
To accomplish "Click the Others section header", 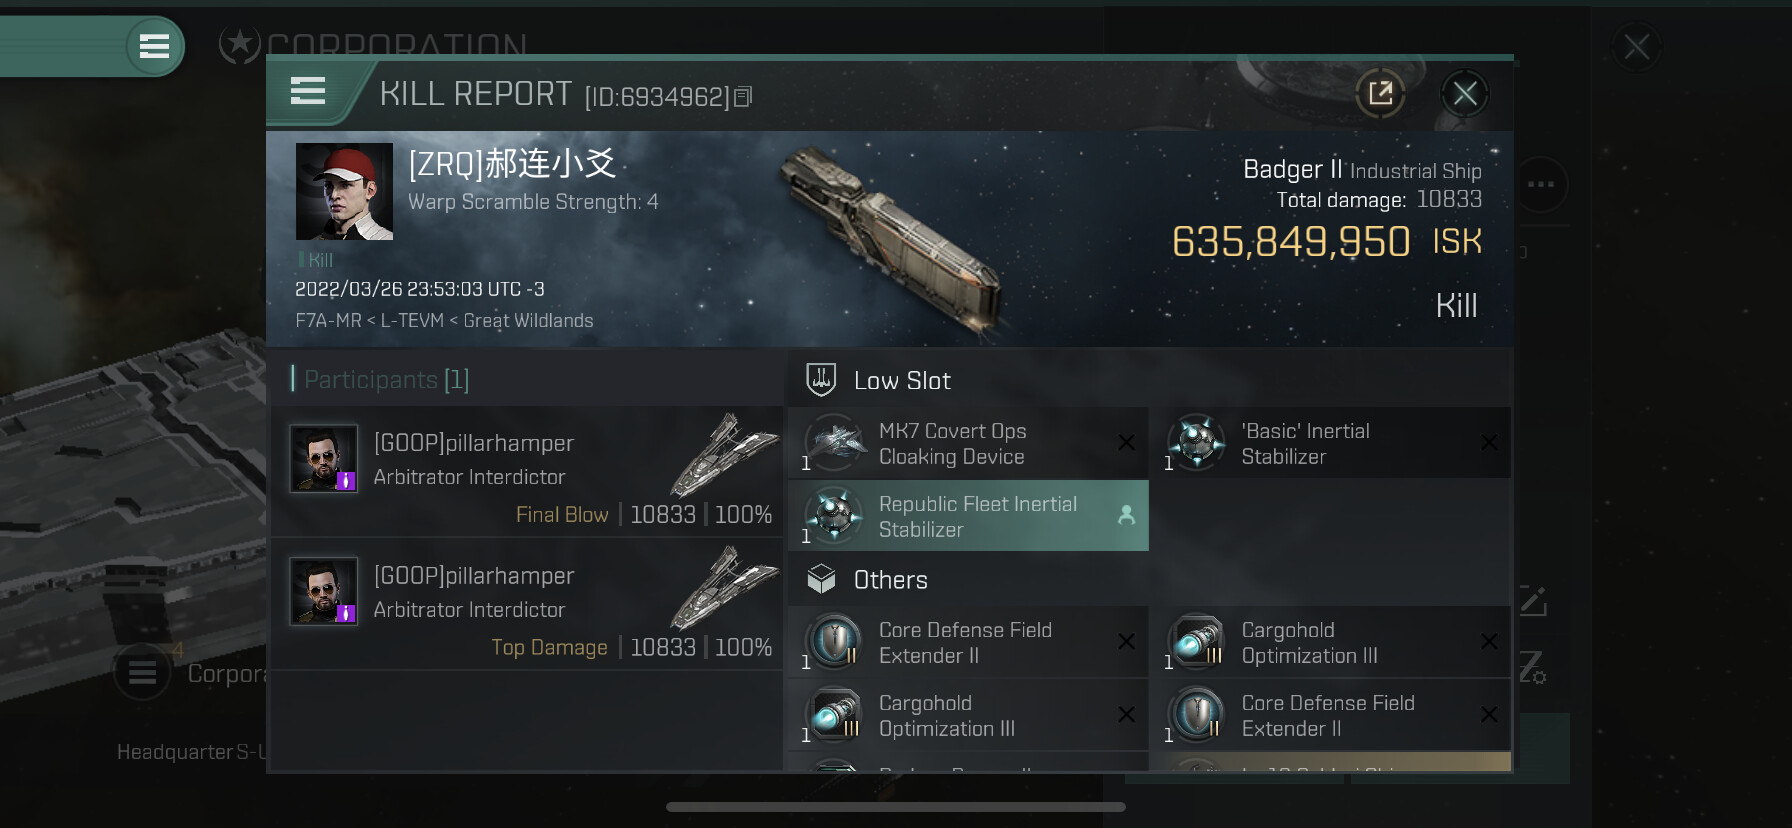I will (890, 580).
